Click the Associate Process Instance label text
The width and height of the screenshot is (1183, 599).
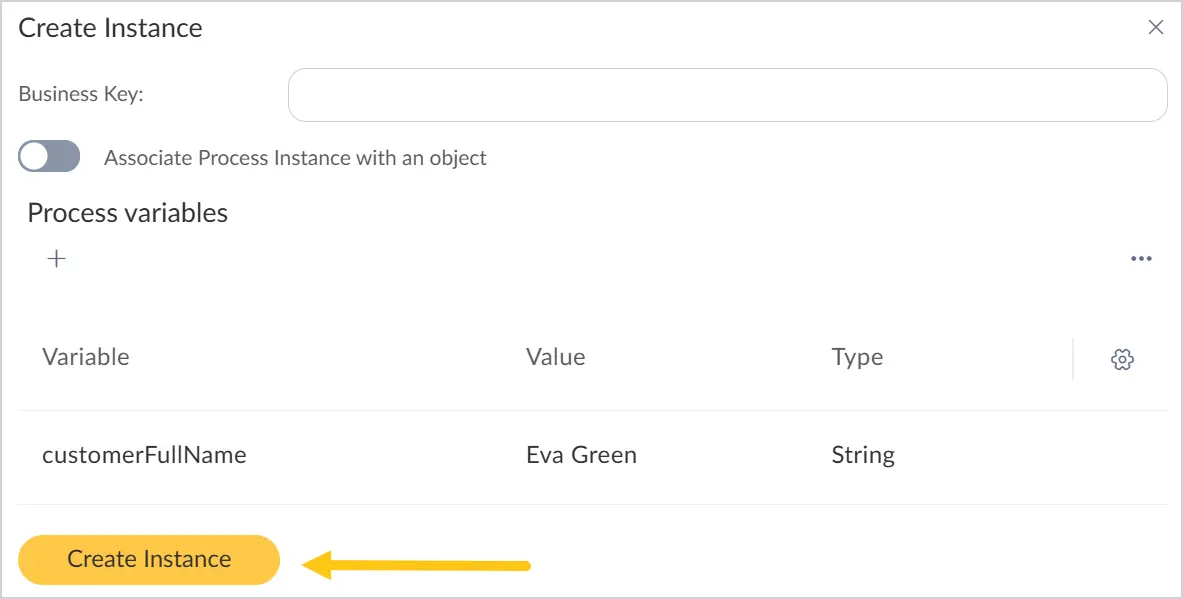coord(295,158)
